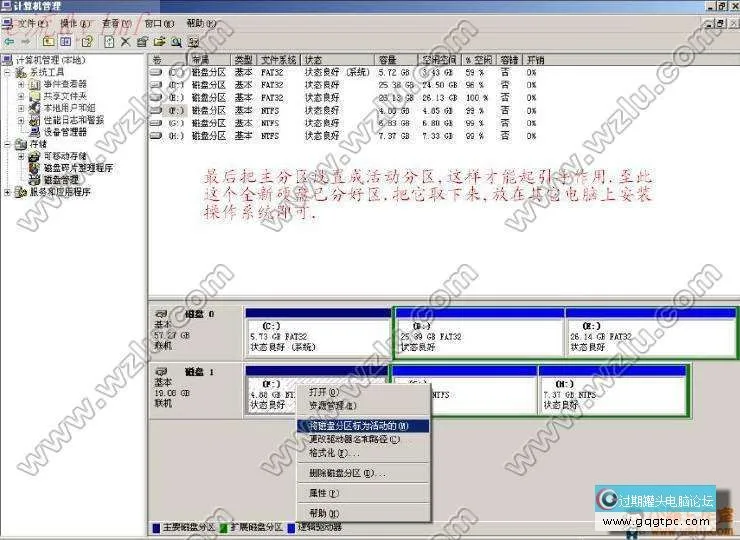Click the Back arrow toolbar icon
Screen dimensions: 740x540
click(9, 42)
